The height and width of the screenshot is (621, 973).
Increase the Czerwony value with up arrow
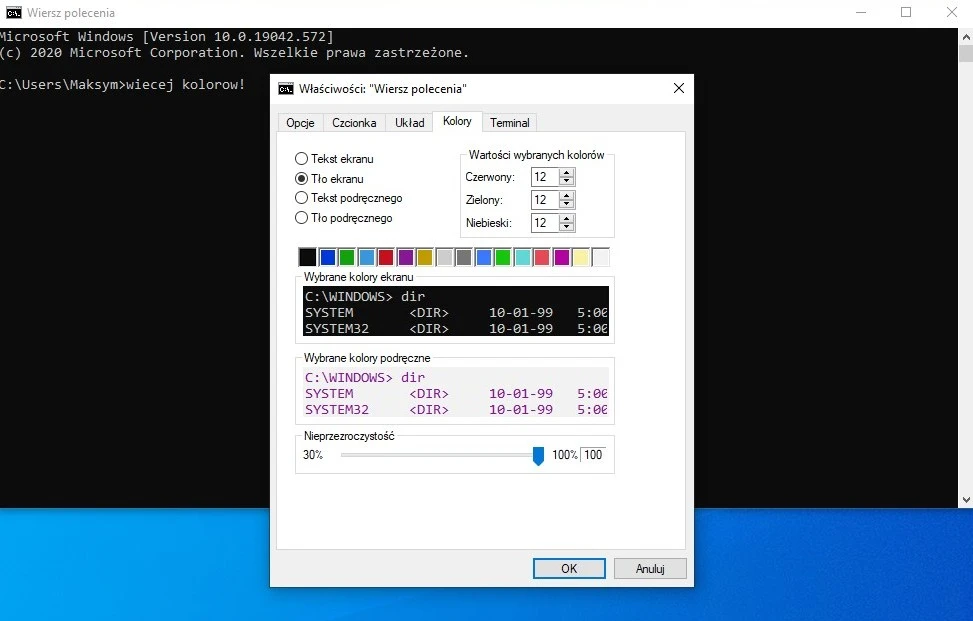pos(567,172)
